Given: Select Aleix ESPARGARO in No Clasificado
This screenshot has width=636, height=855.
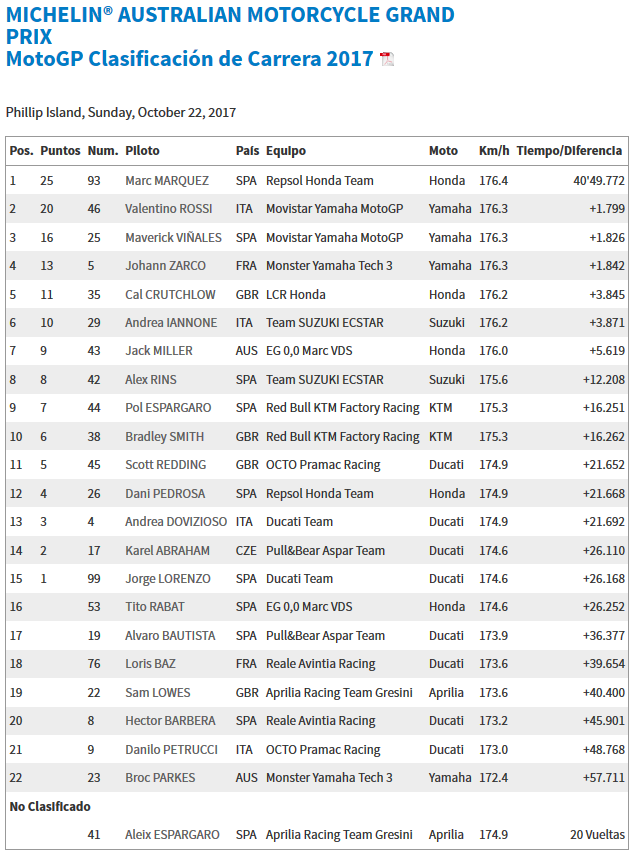Looking at the screenshot, I should point(172,835).
